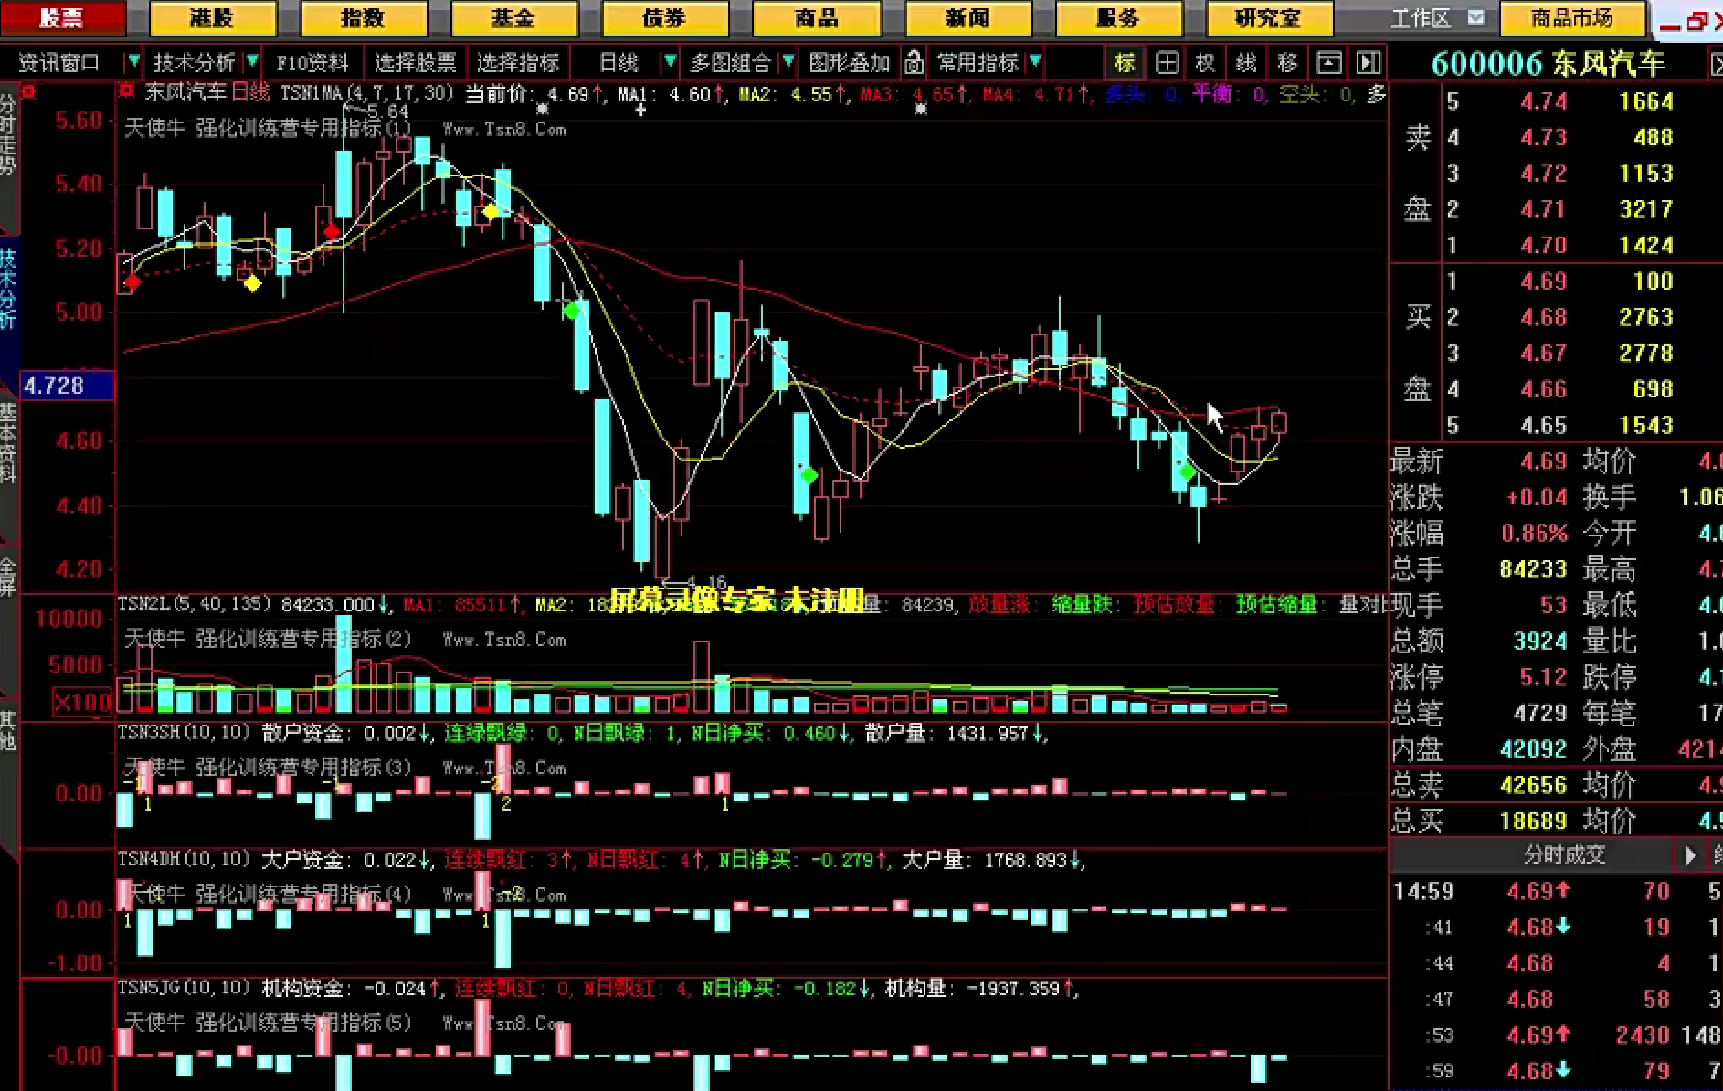Click the skip-to-end arrow icon

pyautogui.click(x=1368, y=63)
